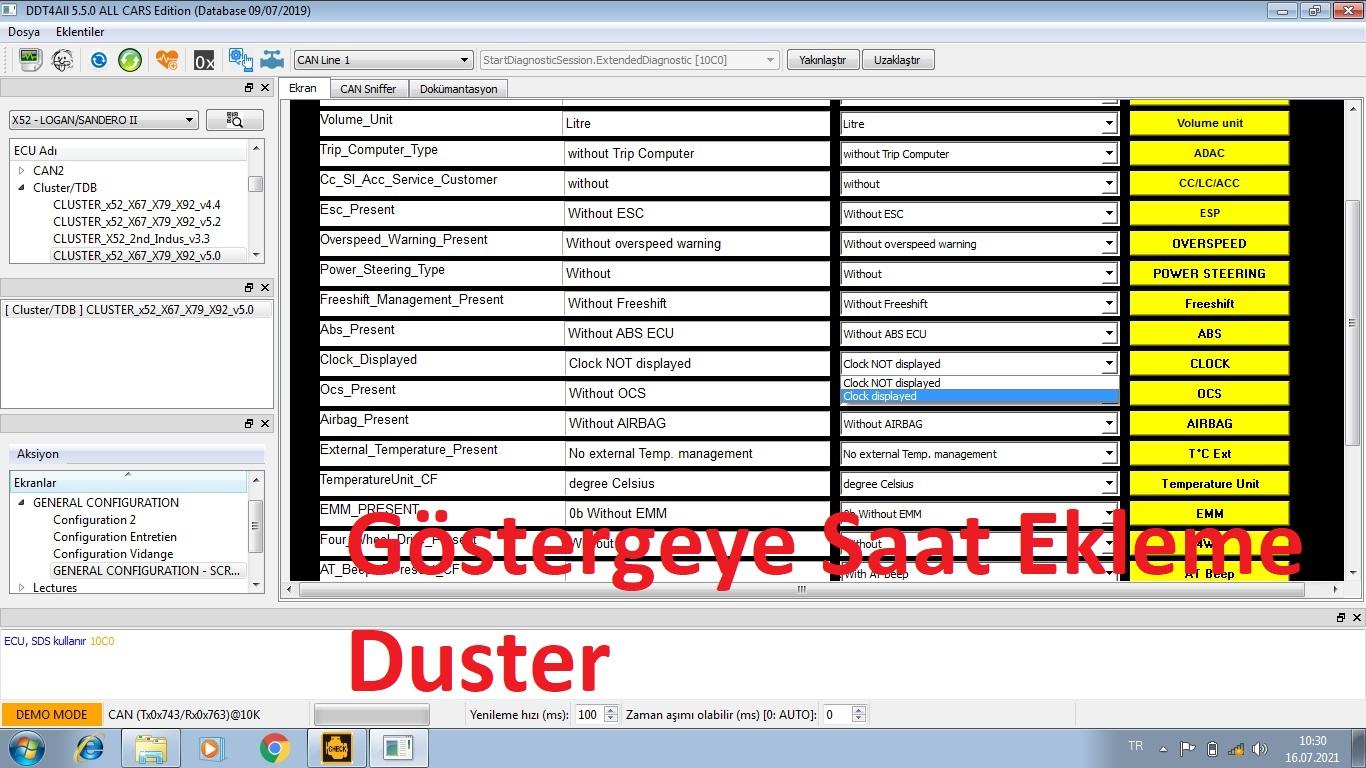Toggle the DEMO MODE button
Image resolution: width=1366 pixels, height=768 pixels.
[x=51, y=715]
